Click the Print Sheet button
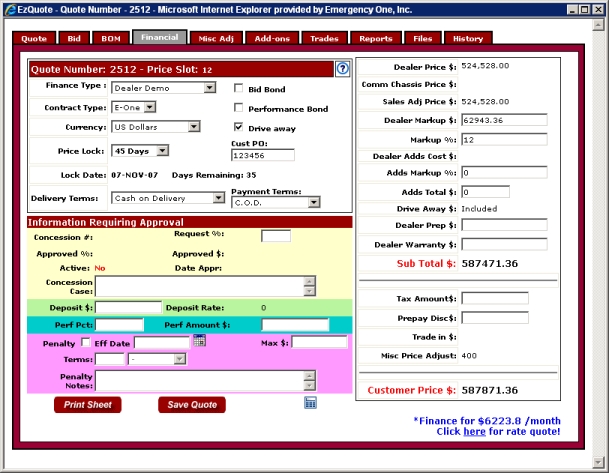 (88, 405)
